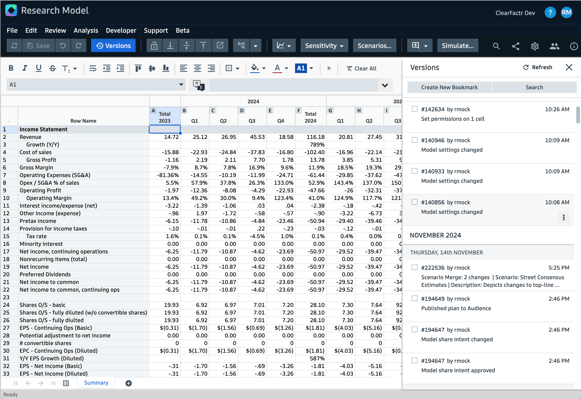The image size is (581, 399).
Task: Click the sheet list icon near Summary tab
Action: tap(66, 383)
